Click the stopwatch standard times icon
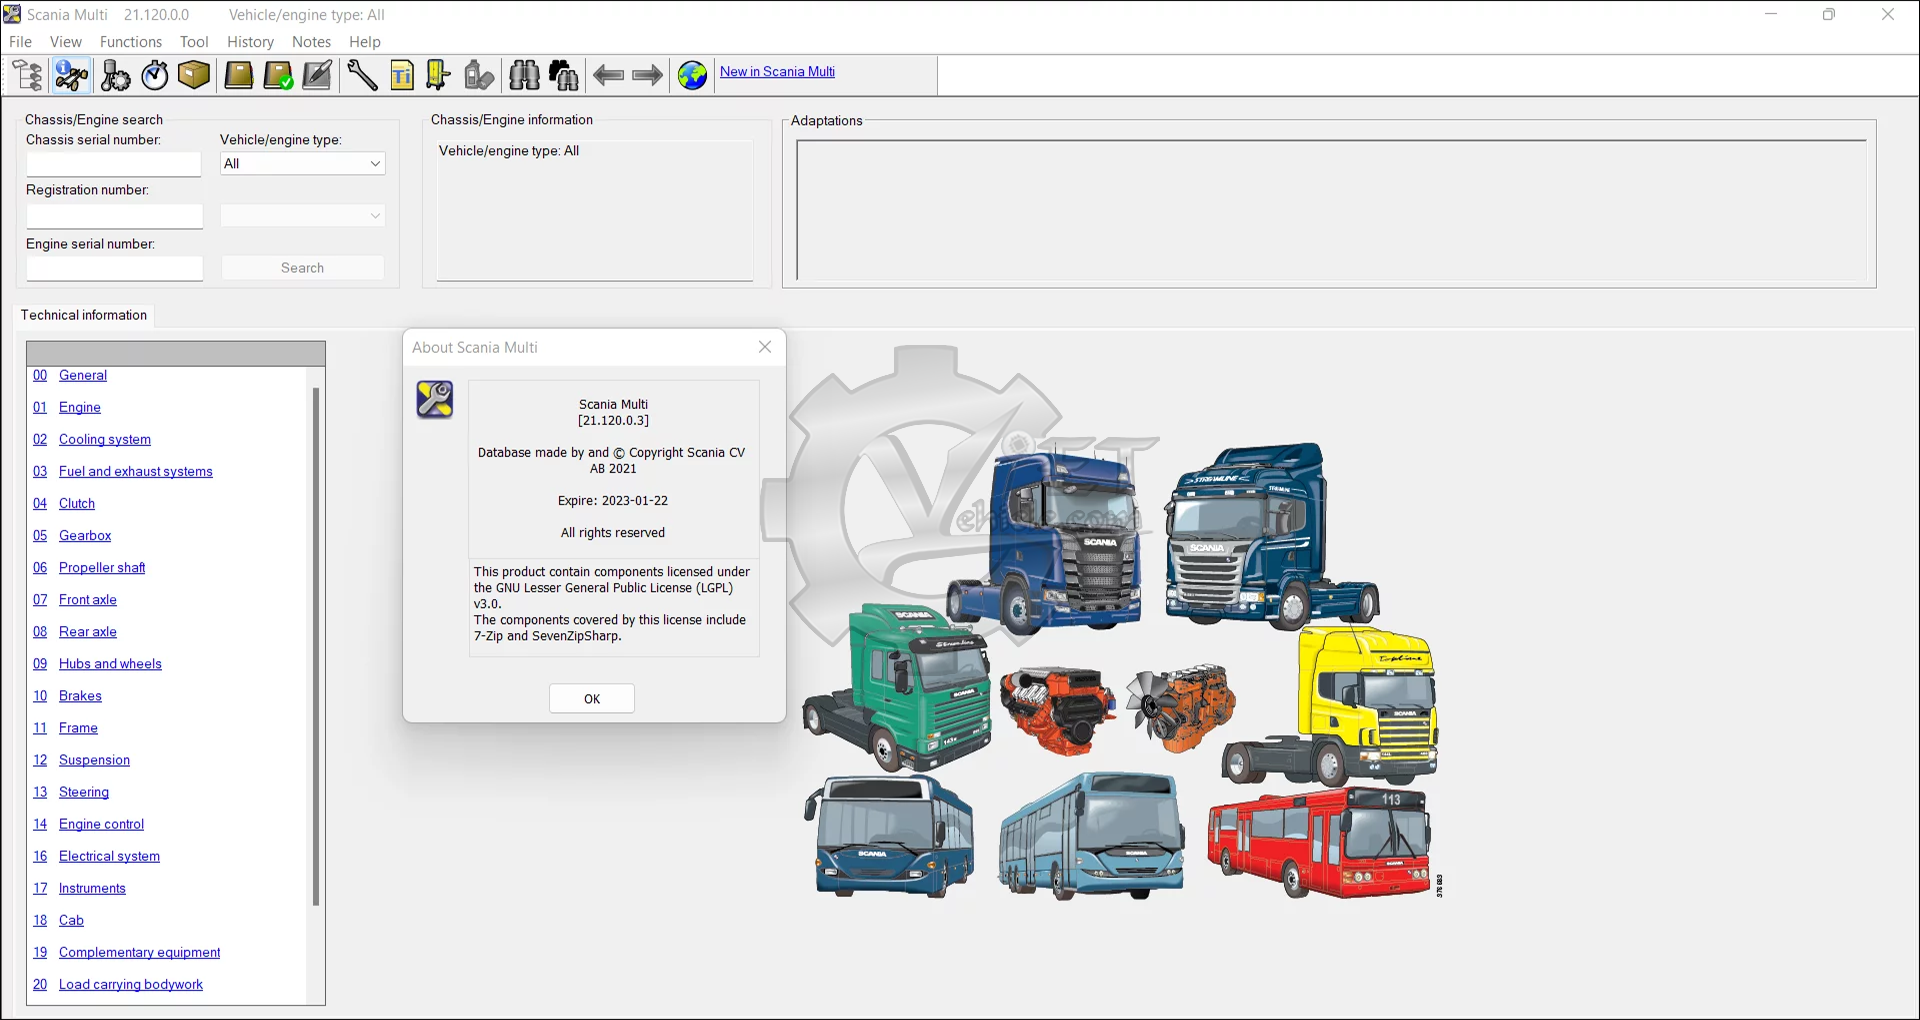Viewport: 1920px width, 1020px height. click(x=155, y=75)
